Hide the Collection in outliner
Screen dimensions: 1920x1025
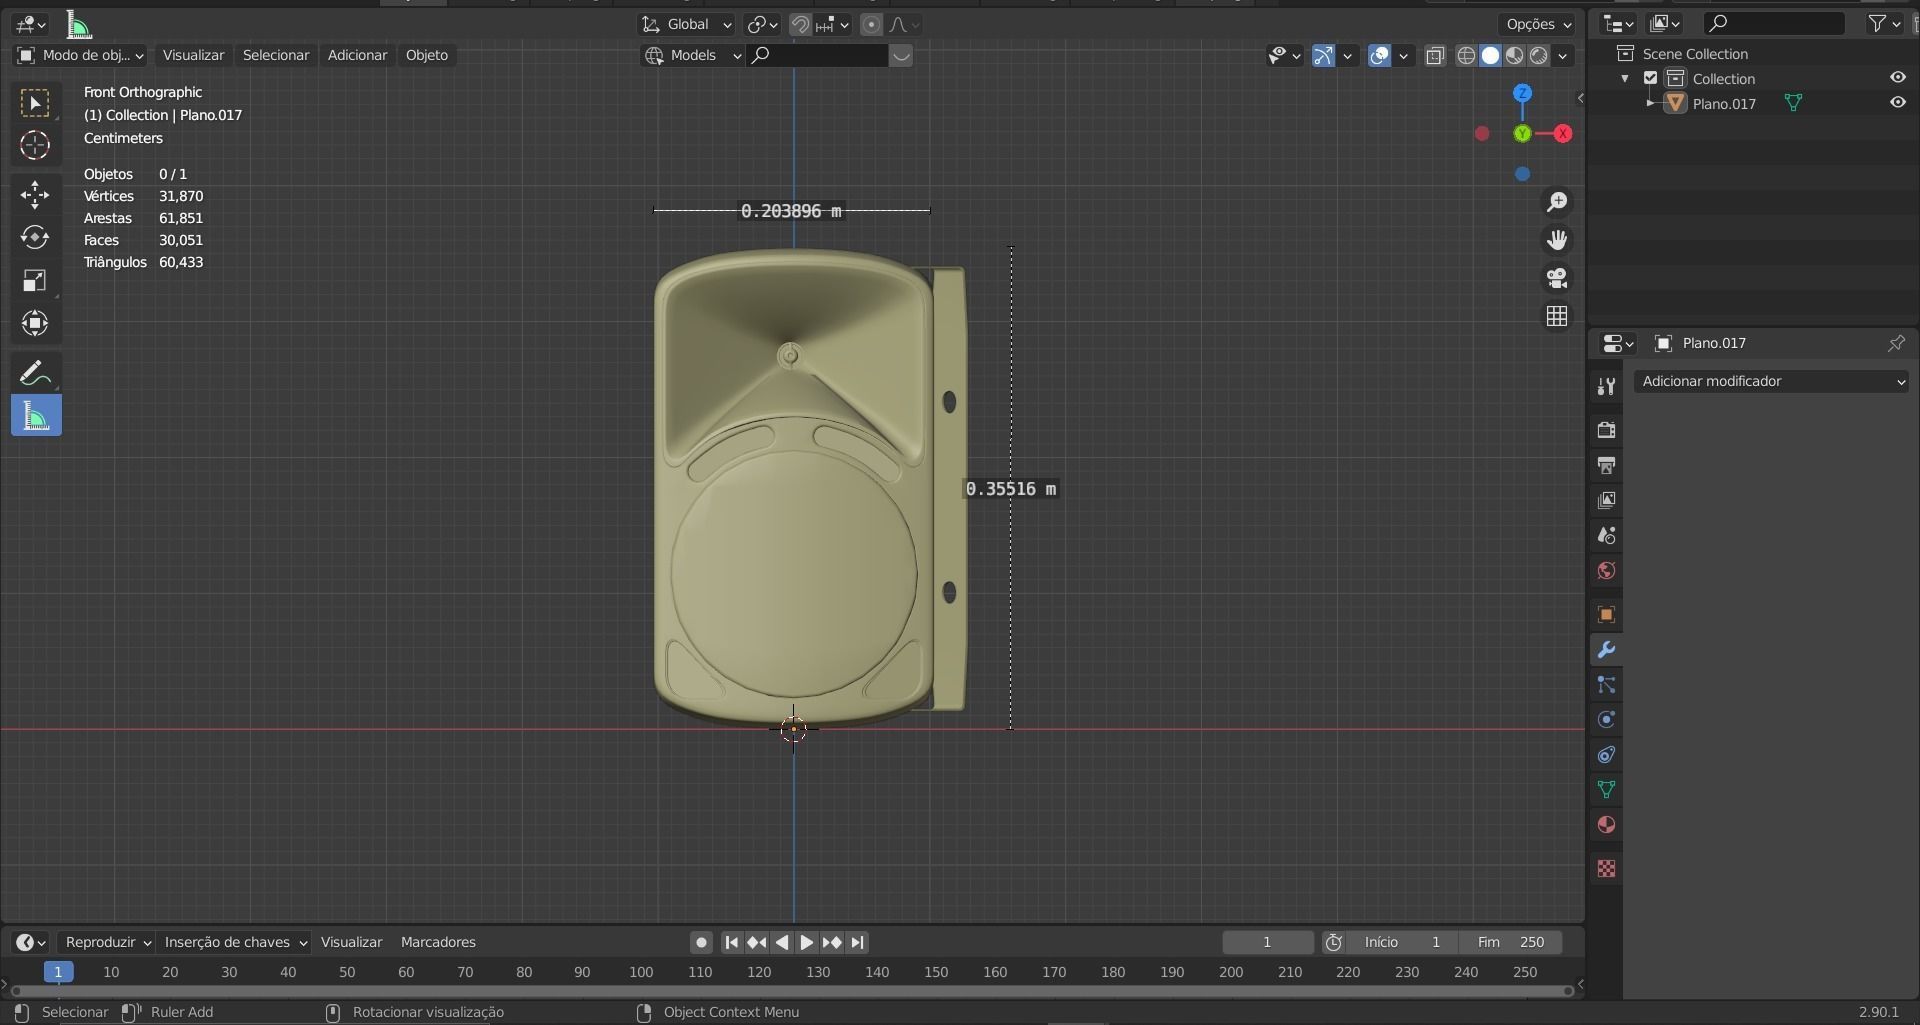[1897, 78]
